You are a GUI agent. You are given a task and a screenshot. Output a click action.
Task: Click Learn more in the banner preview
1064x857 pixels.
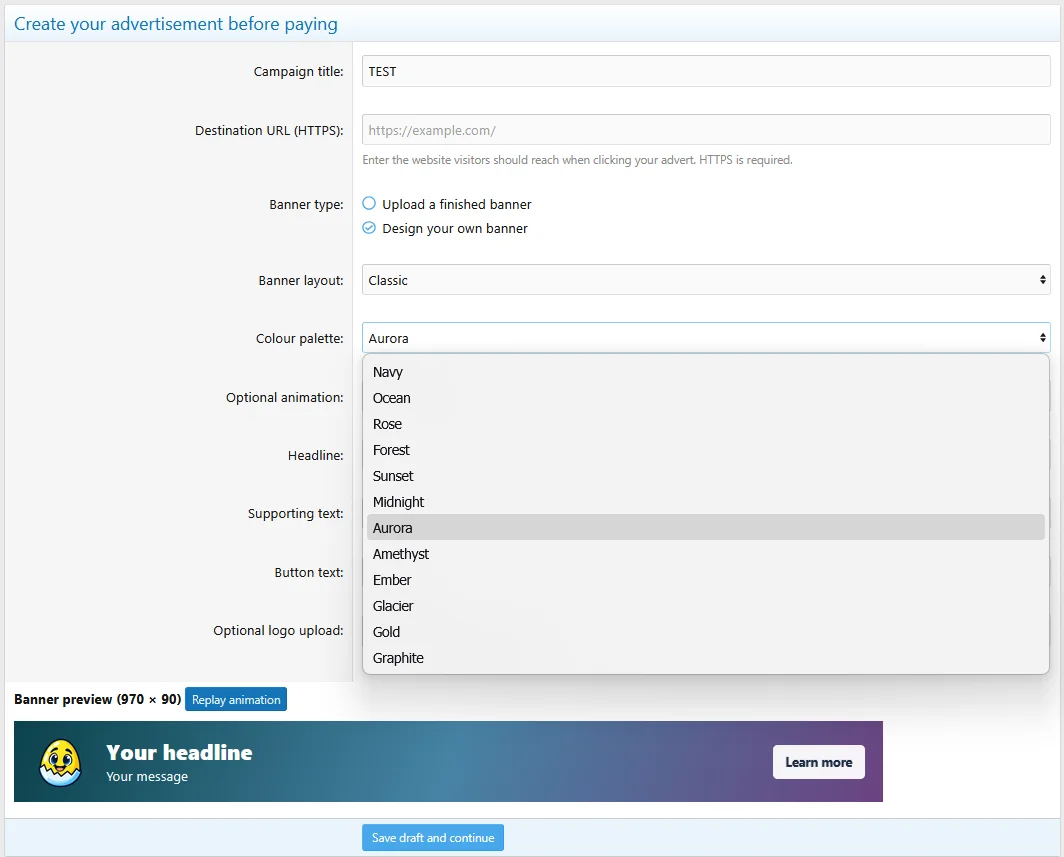pyautogui.click(x=818, y=762)
